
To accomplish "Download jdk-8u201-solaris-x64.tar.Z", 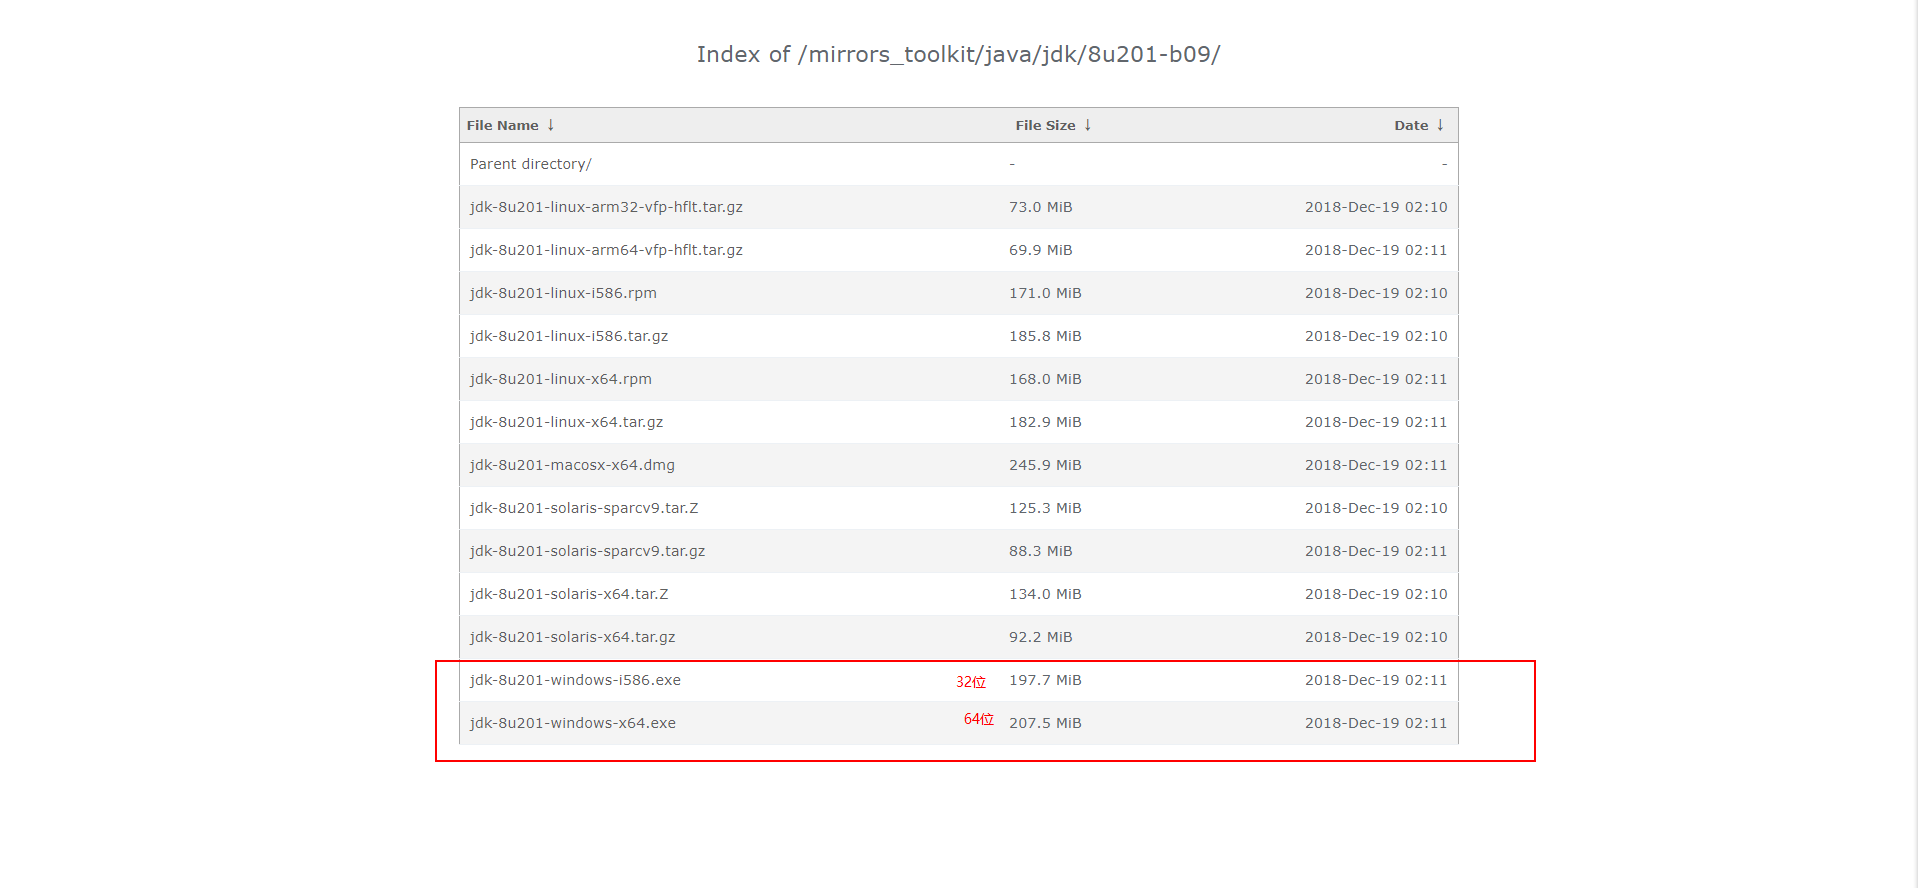I will coord(569,594).
